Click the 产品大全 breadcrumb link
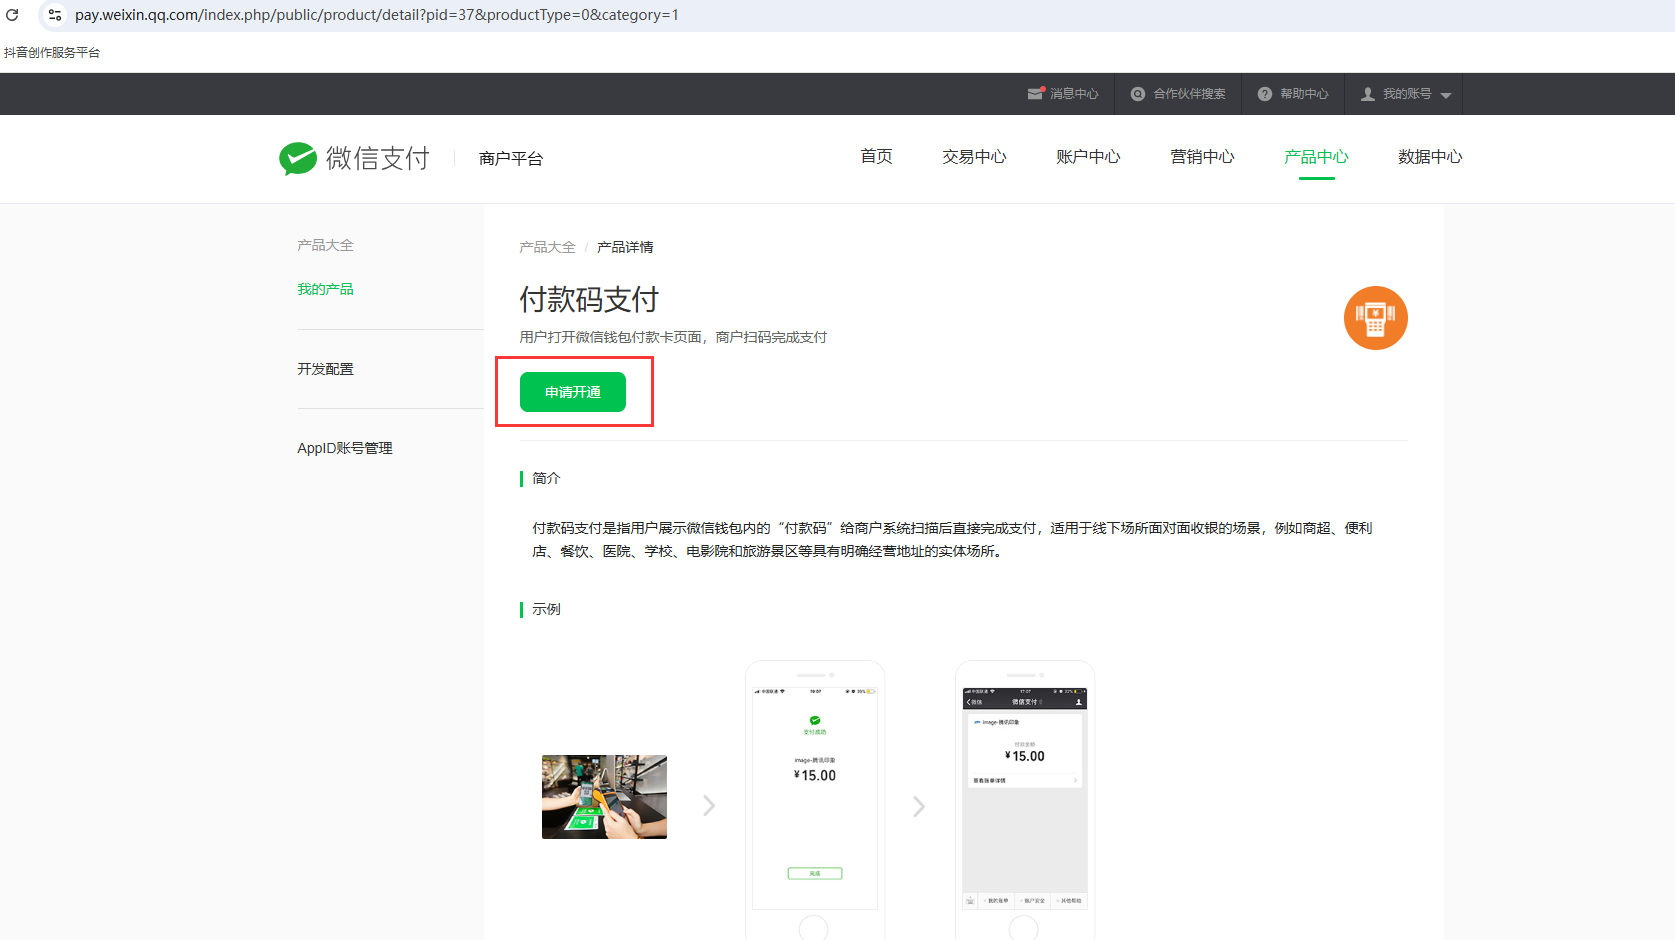Image resolution: width=1675 pixels, height=940 pixels. [547, 247]
